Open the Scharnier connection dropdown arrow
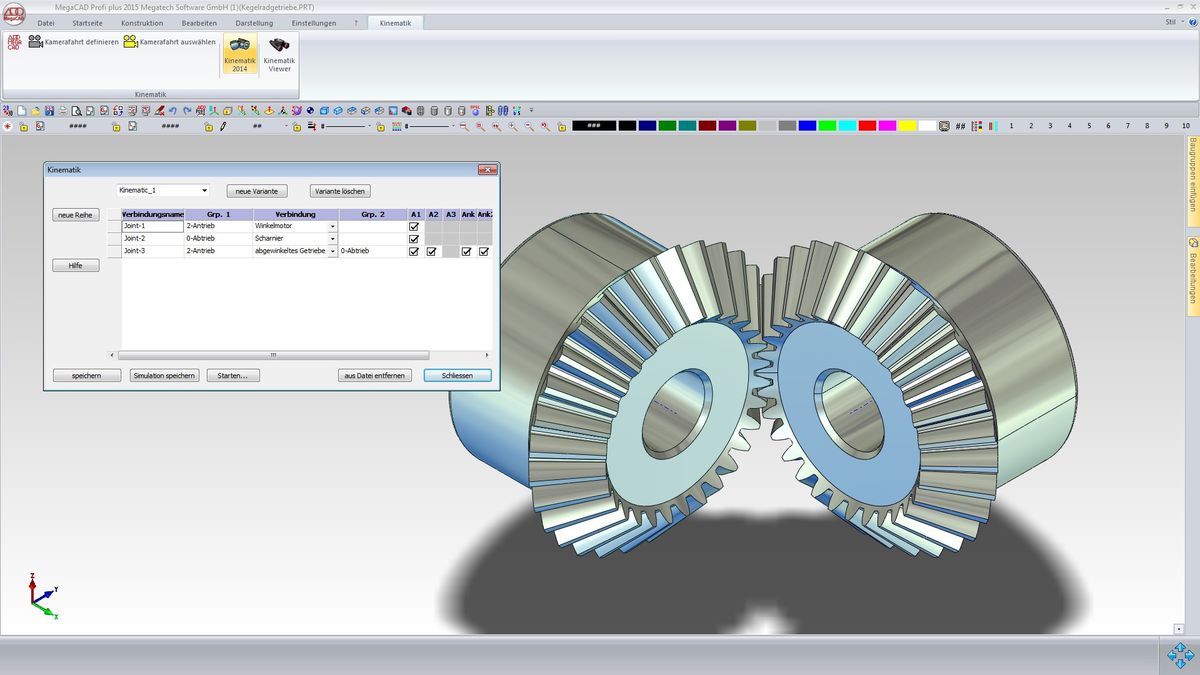 click(332, 239)
